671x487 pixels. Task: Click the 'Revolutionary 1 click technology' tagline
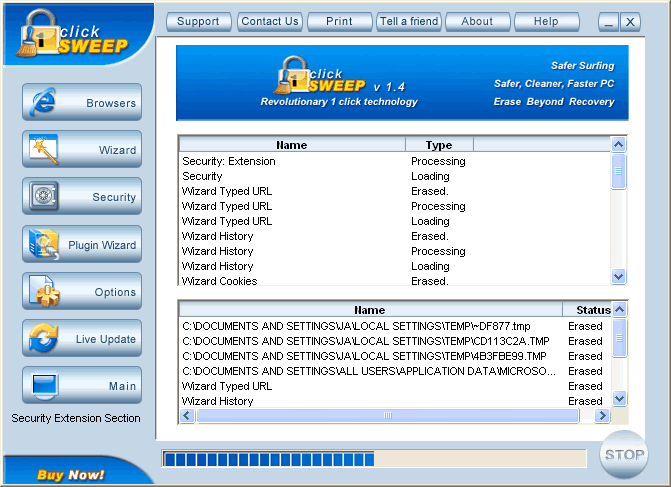click(339, 102)
